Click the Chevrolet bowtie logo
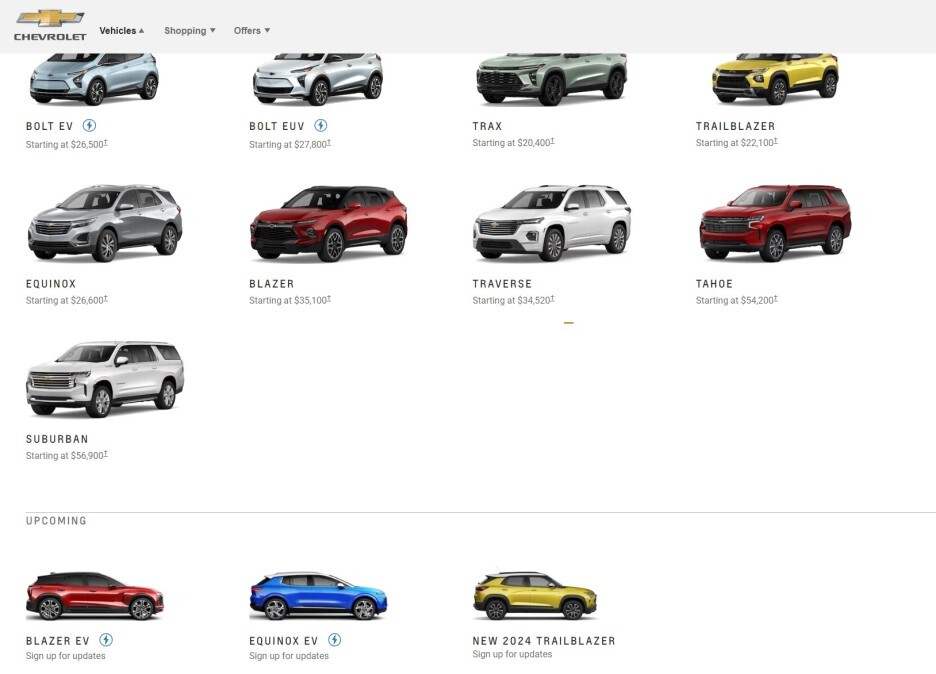Screen dimensions: 936x674 (x=50, y=26)
